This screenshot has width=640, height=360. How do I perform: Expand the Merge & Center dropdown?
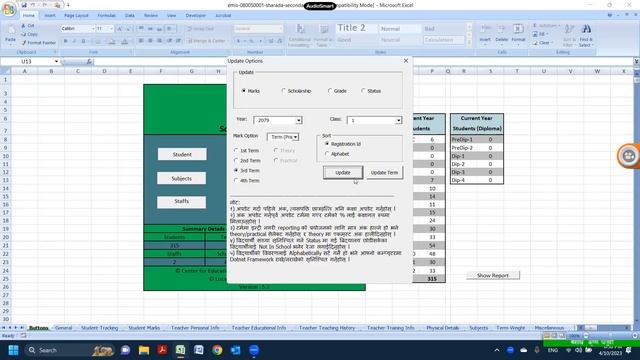[227, 41]
